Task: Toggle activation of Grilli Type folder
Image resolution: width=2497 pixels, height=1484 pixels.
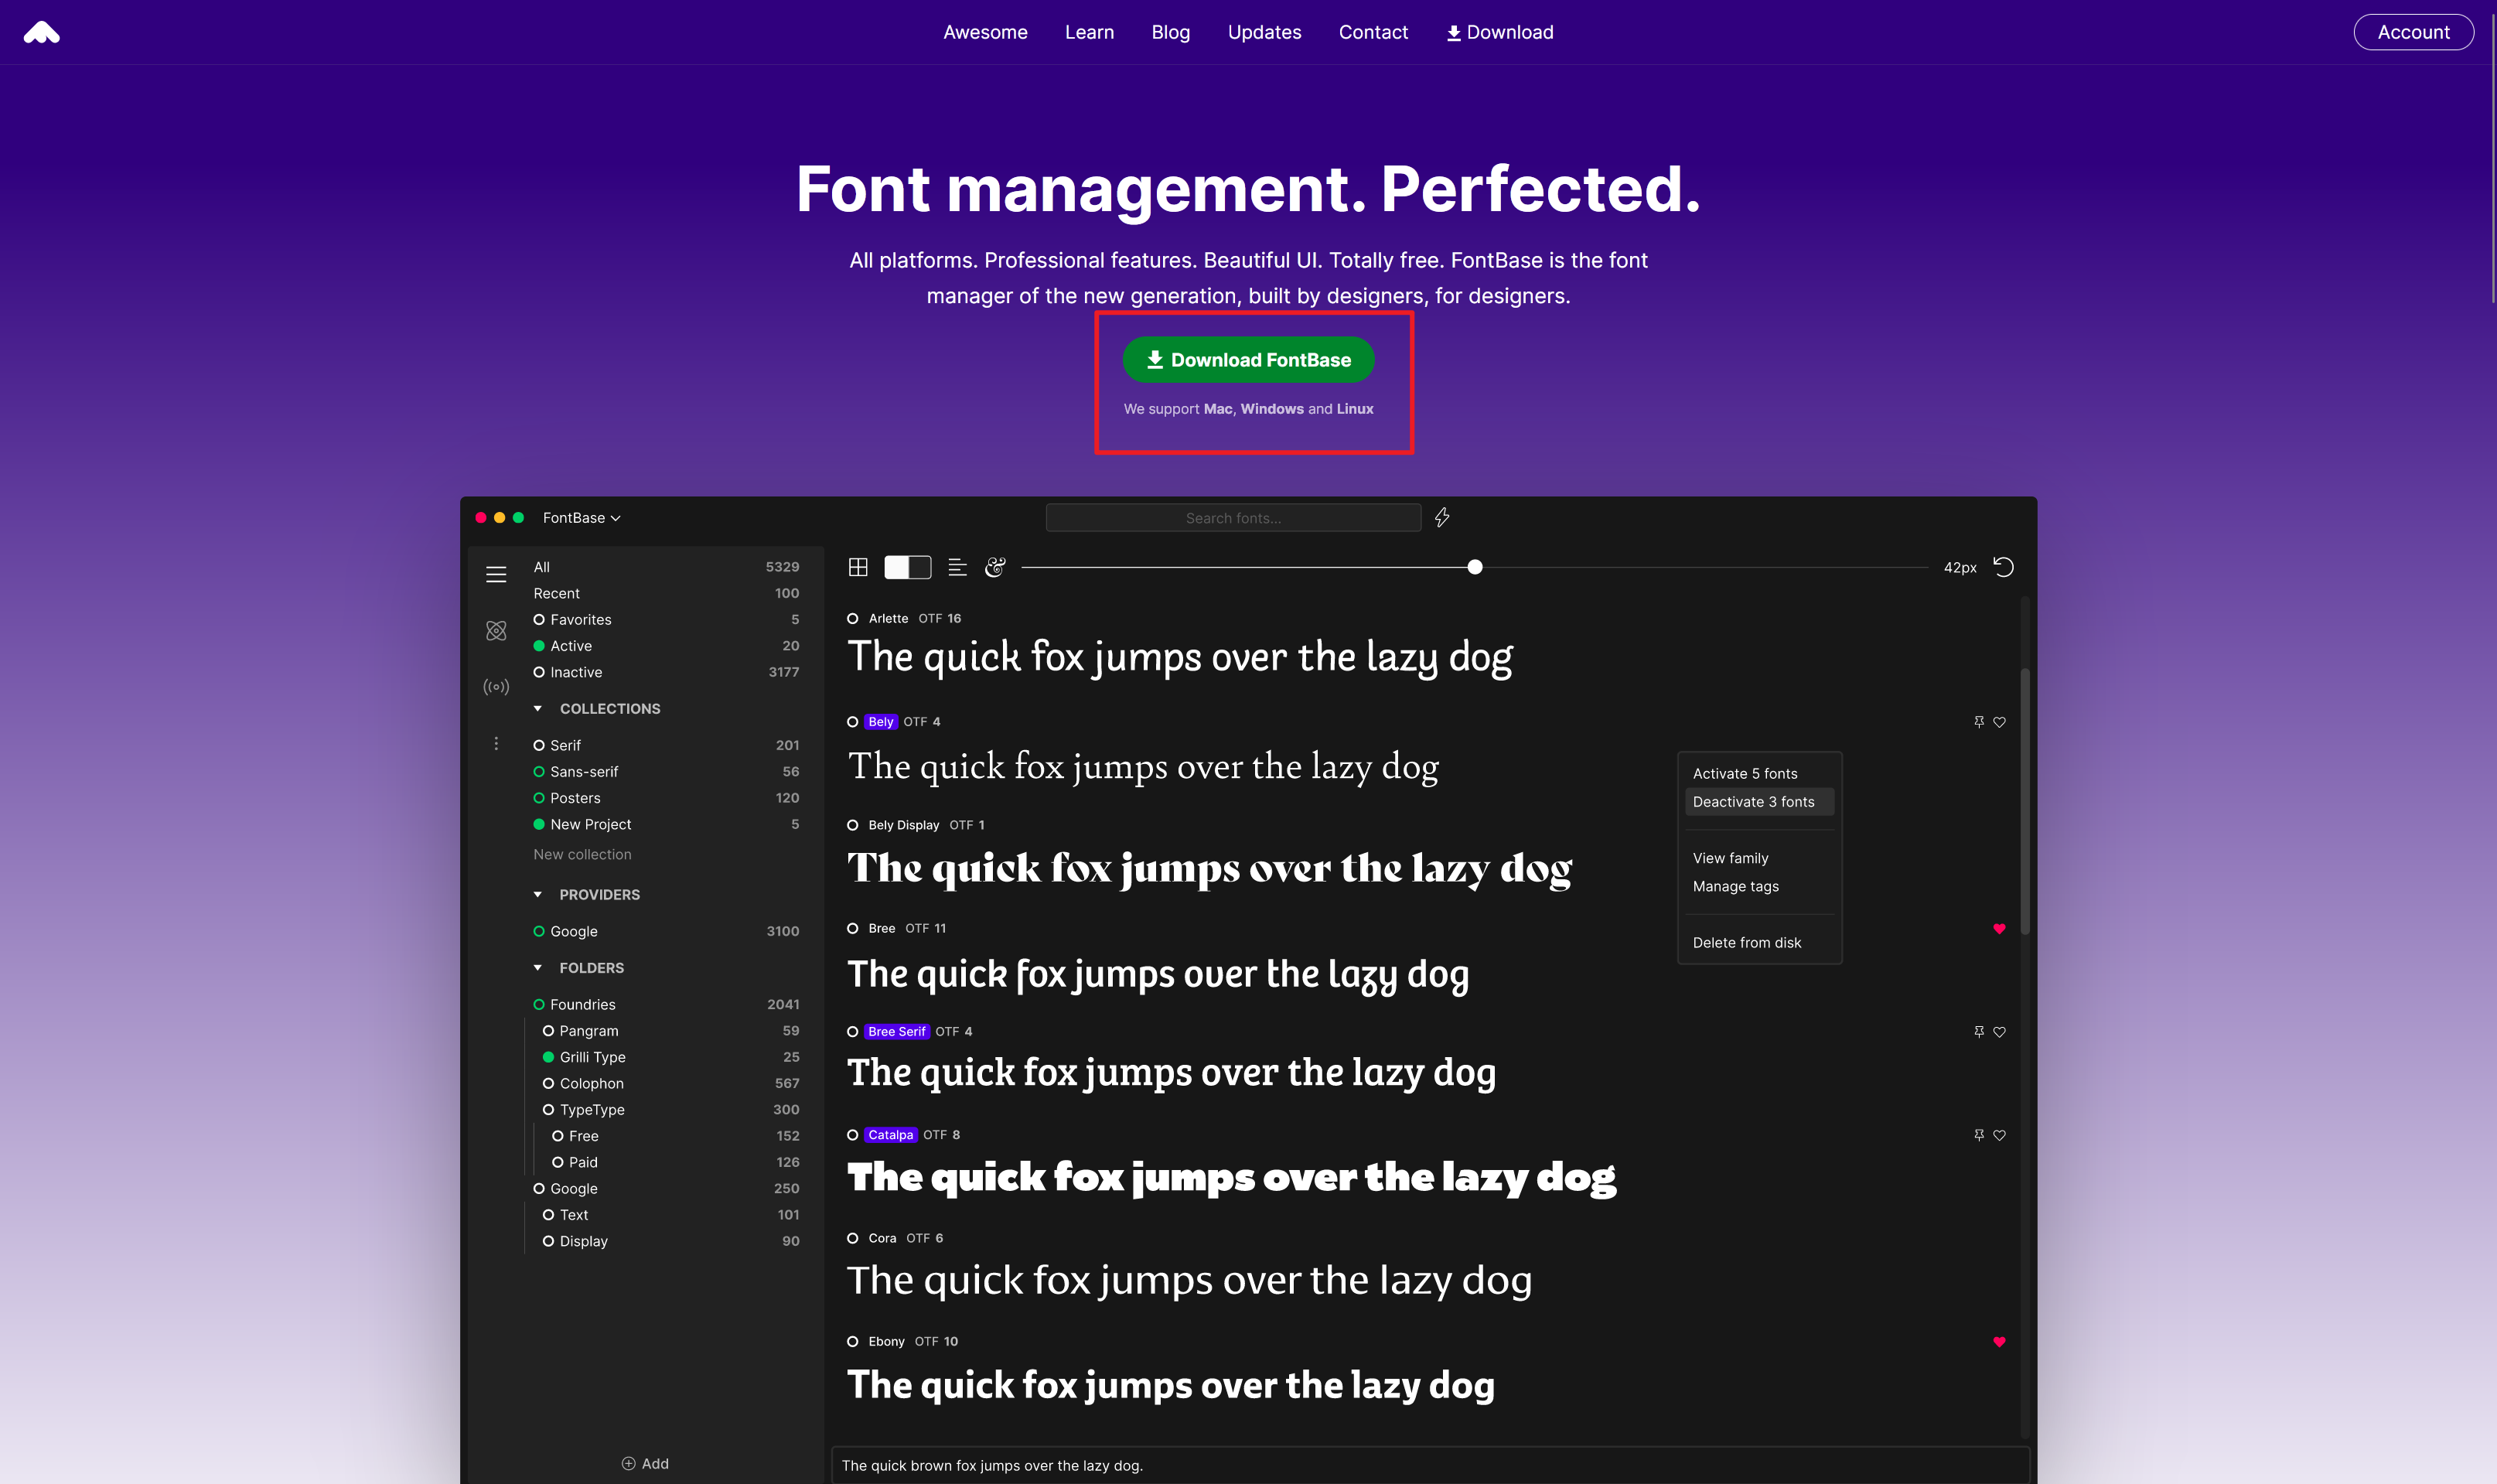Action: (548, 1057)
